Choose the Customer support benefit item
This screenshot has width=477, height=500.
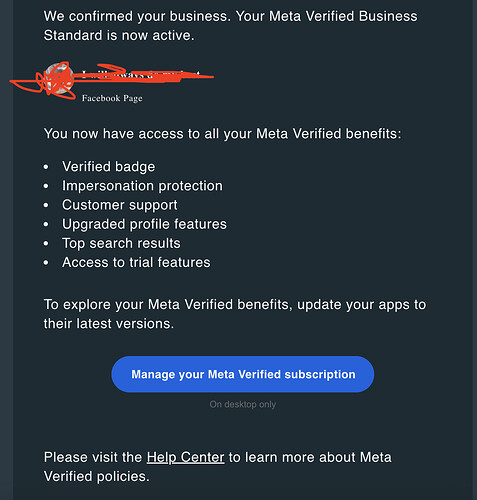coord(120,205)
